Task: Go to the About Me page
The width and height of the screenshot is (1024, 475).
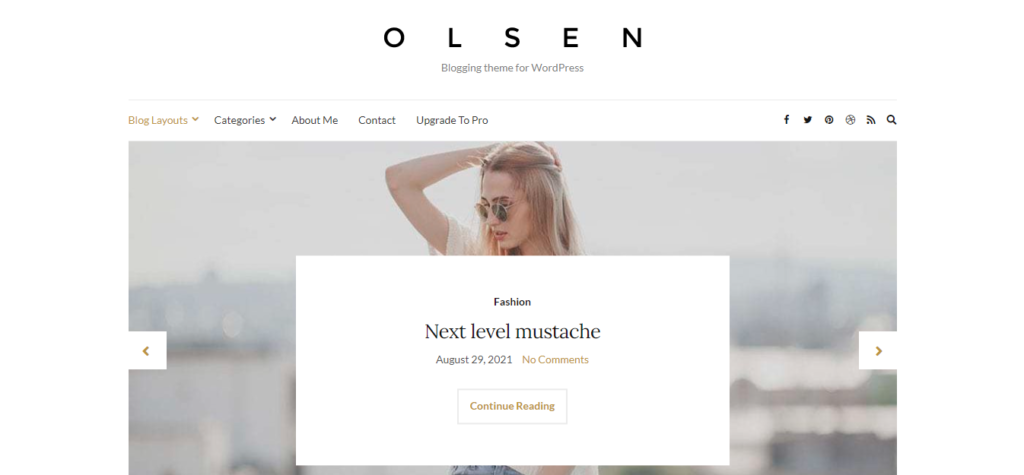Action: [x=315, y=120]
